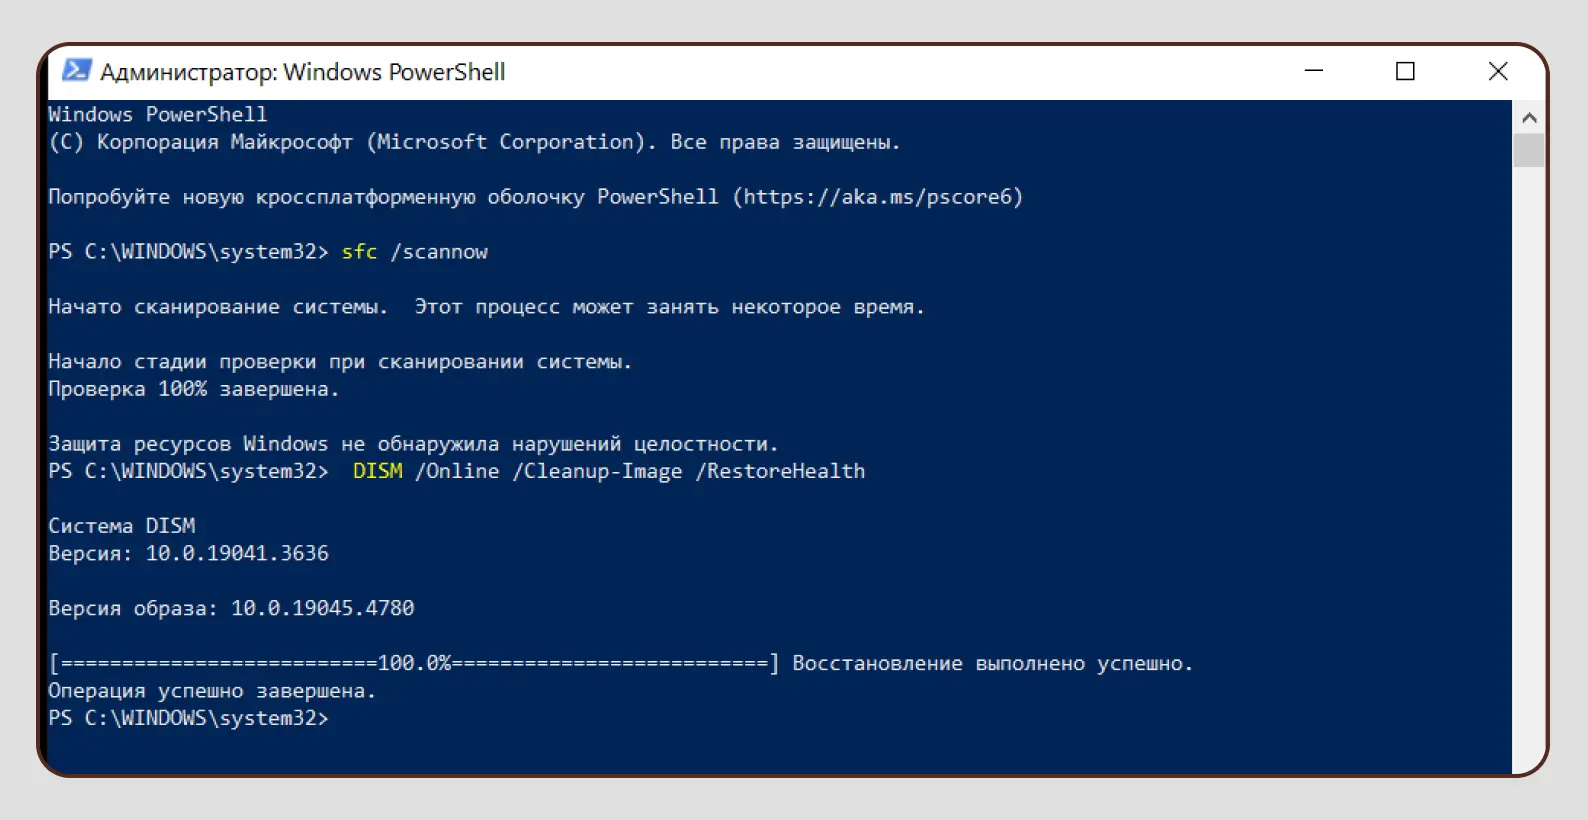The image size is (1588, 820).
Task: Click the 'Проверка 100% завершена' line
Action: (x=194, y=389)
